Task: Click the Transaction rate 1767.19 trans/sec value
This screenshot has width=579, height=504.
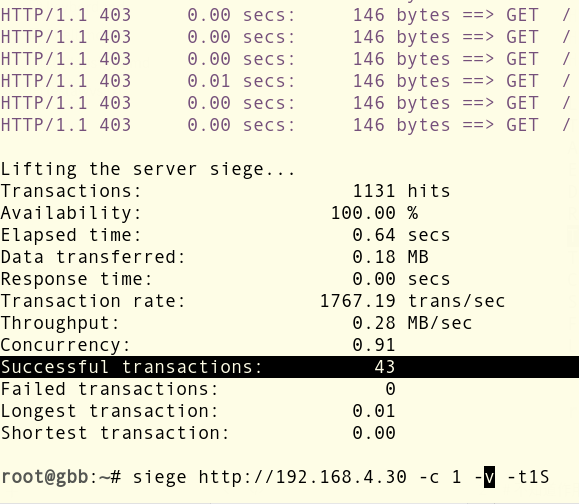Action: (x=412, y=301)
